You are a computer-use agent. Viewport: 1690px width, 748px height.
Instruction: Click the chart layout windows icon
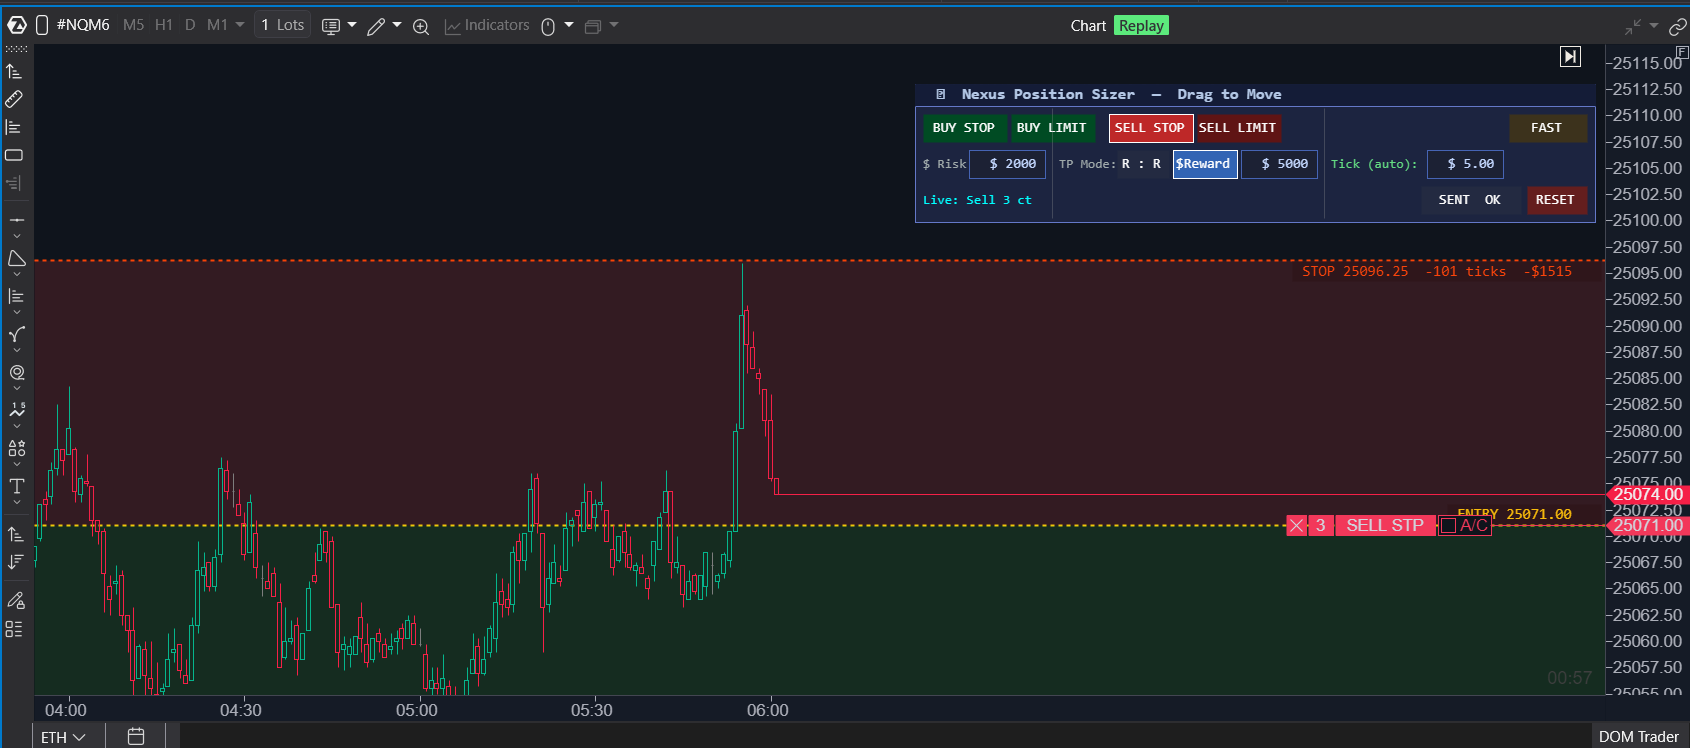click(x=592, y=26)
